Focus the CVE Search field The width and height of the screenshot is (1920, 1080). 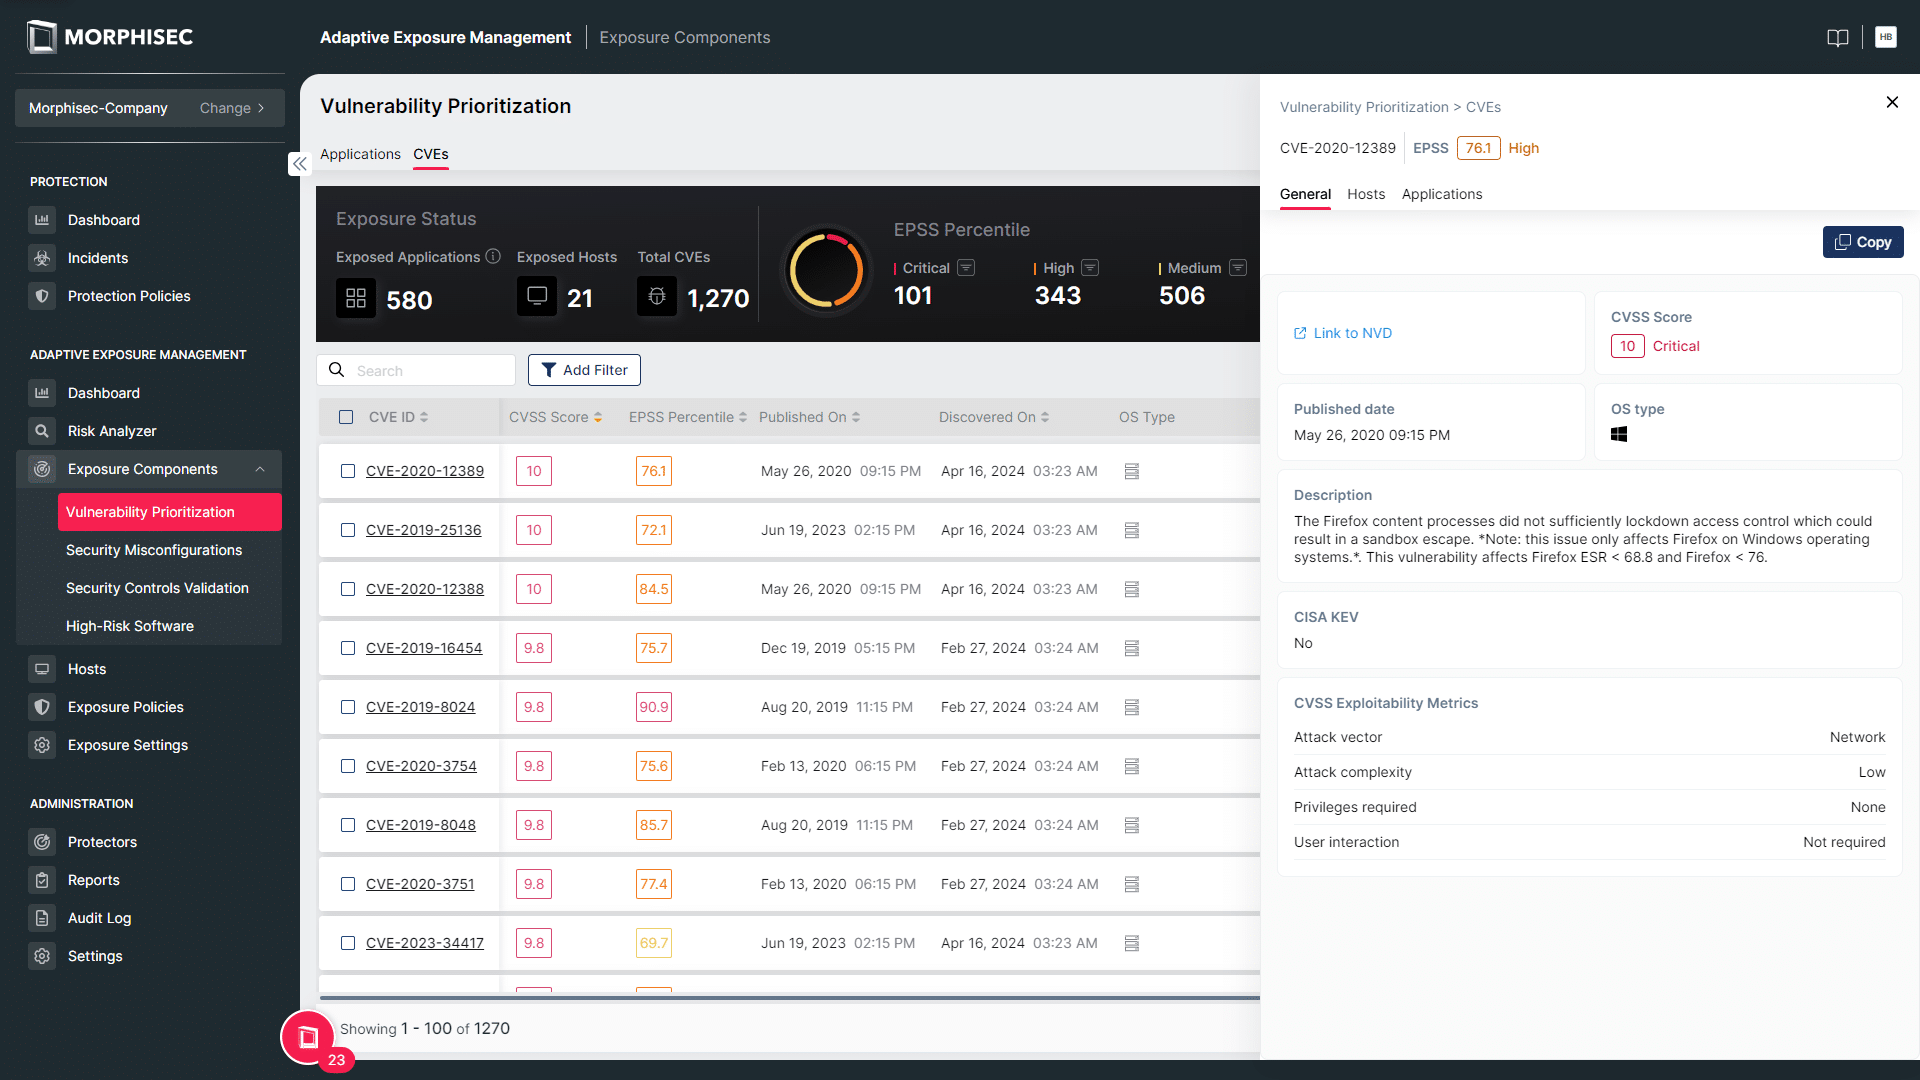click(x=416, y=370)
